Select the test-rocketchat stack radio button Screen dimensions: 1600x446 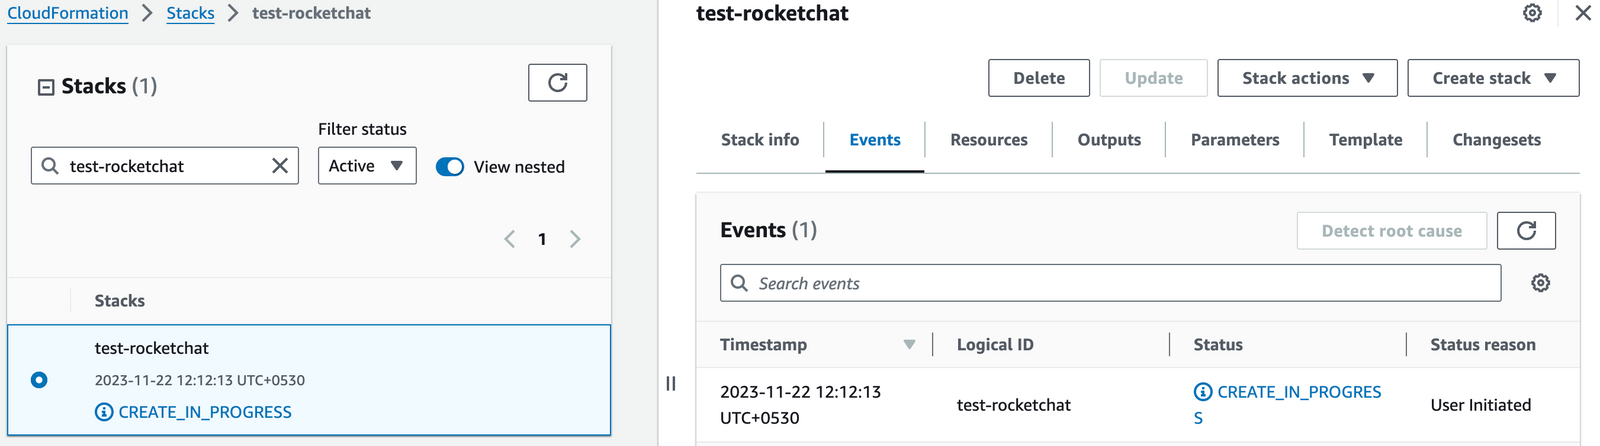tap(39, 380)
